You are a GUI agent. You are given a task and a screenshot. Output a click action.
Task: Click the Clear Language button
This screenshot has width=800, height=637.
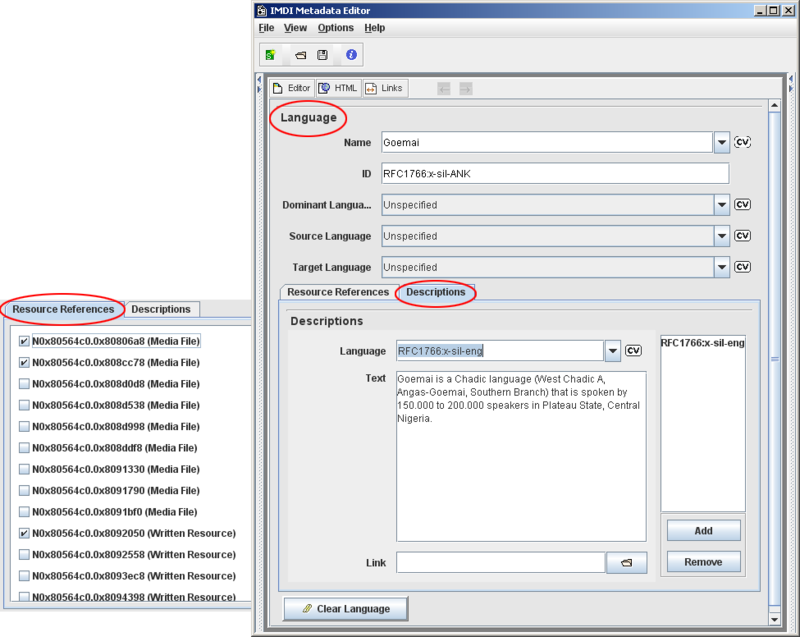pyautogui.click(x=346, y=608)
